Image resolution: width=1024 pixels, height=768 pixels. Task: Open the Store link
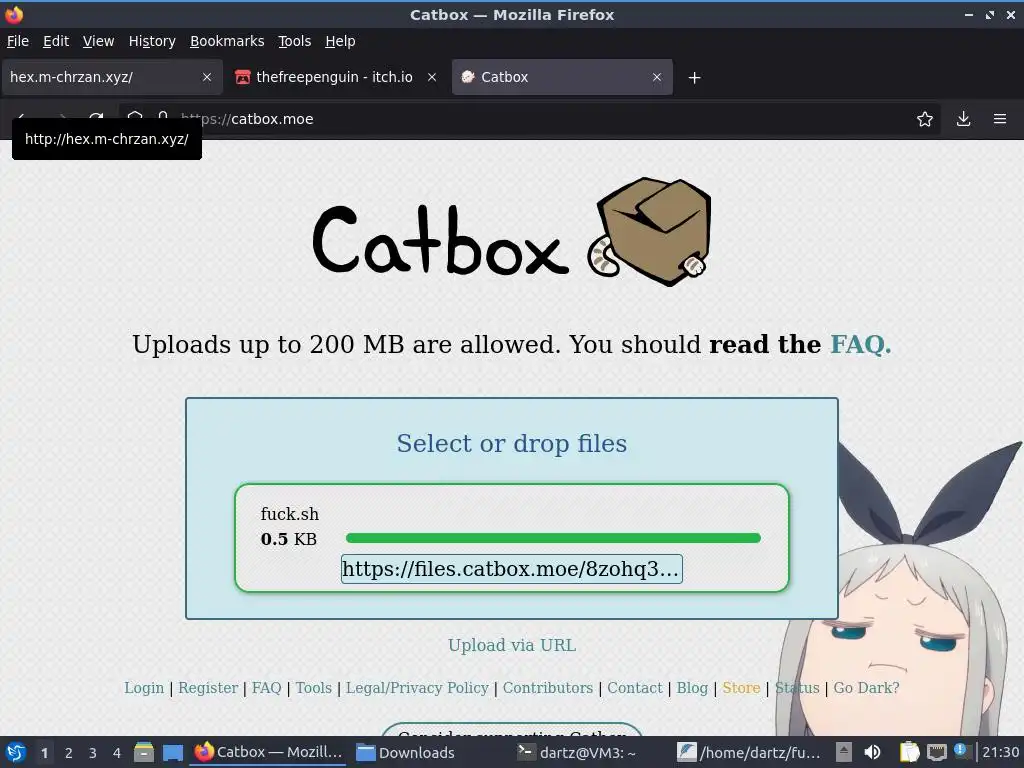[741, 688]
